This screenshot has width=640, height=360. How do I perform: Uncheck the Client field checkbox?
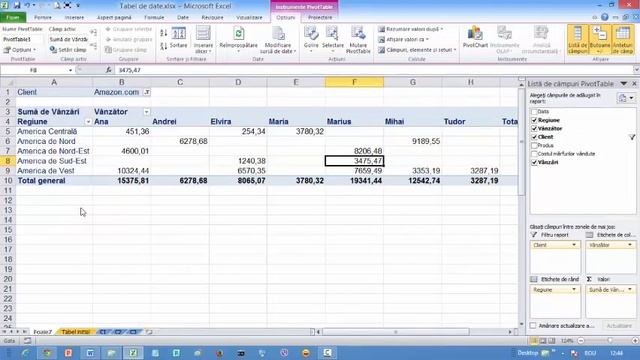click(534, 137)
